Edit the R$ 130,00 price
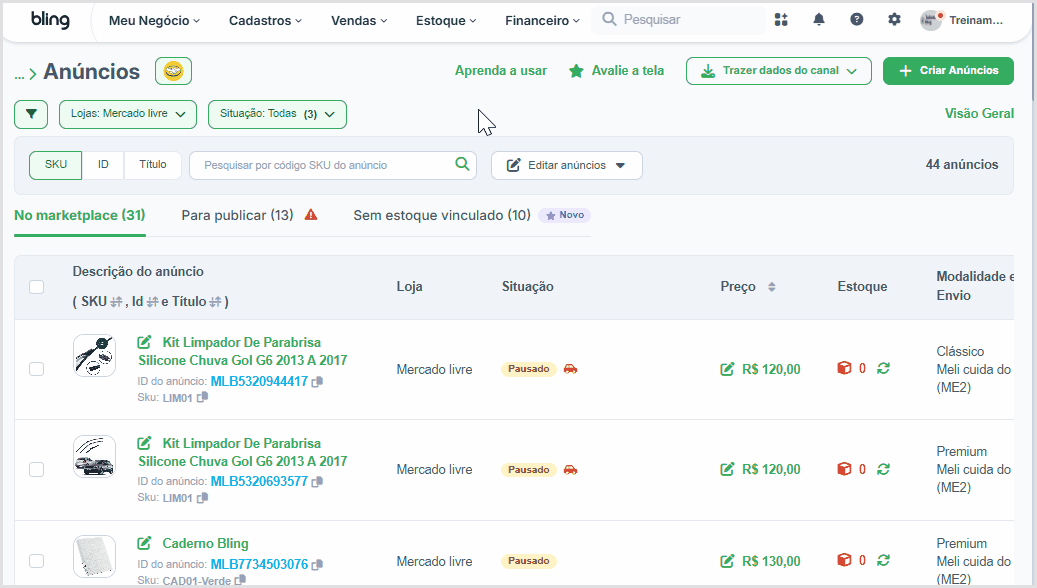This screenshot has width=1037, height=588. tap(727, 561)
